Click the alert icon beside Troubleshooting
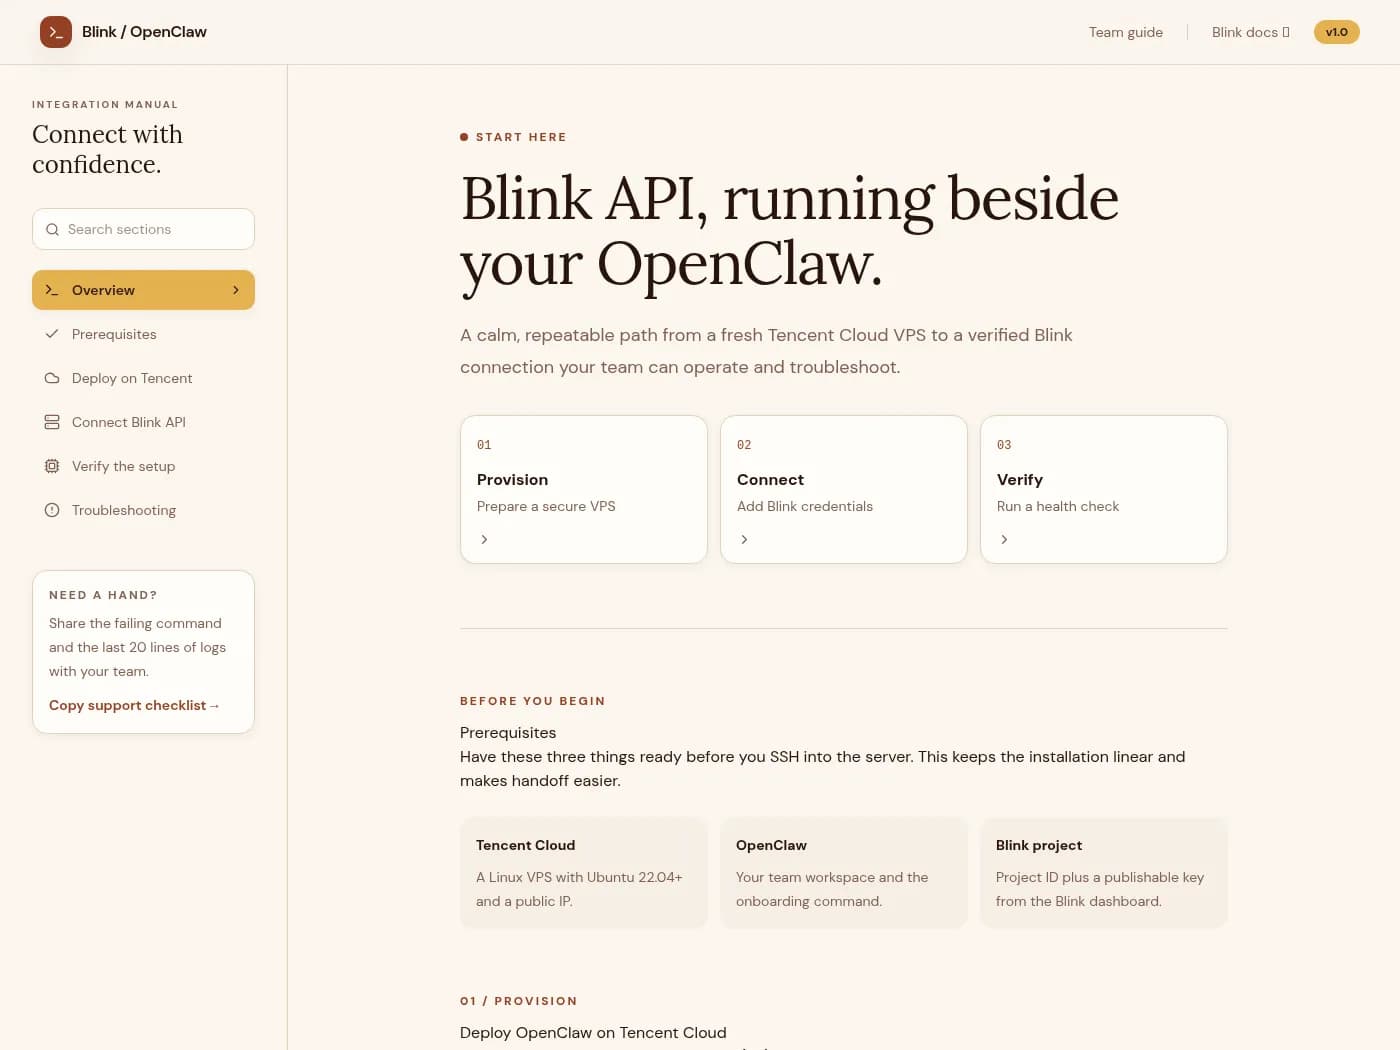Screen dimensions: 1400x1050 coord(52,510)
